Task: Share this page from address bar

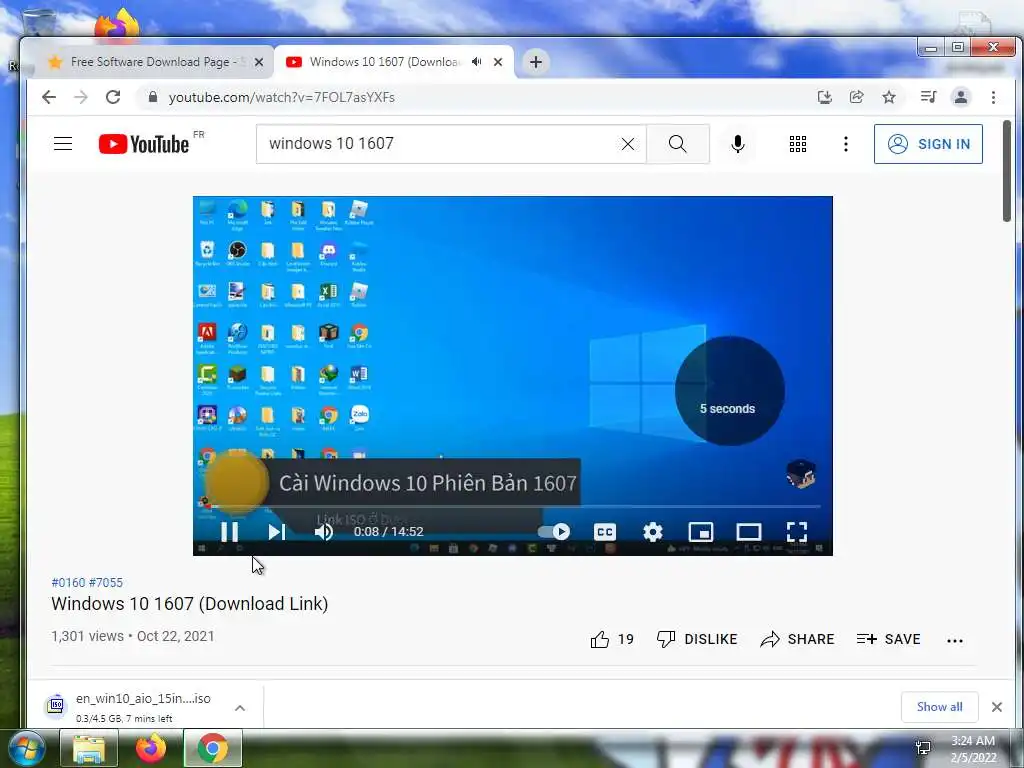Action: [856, 97]
